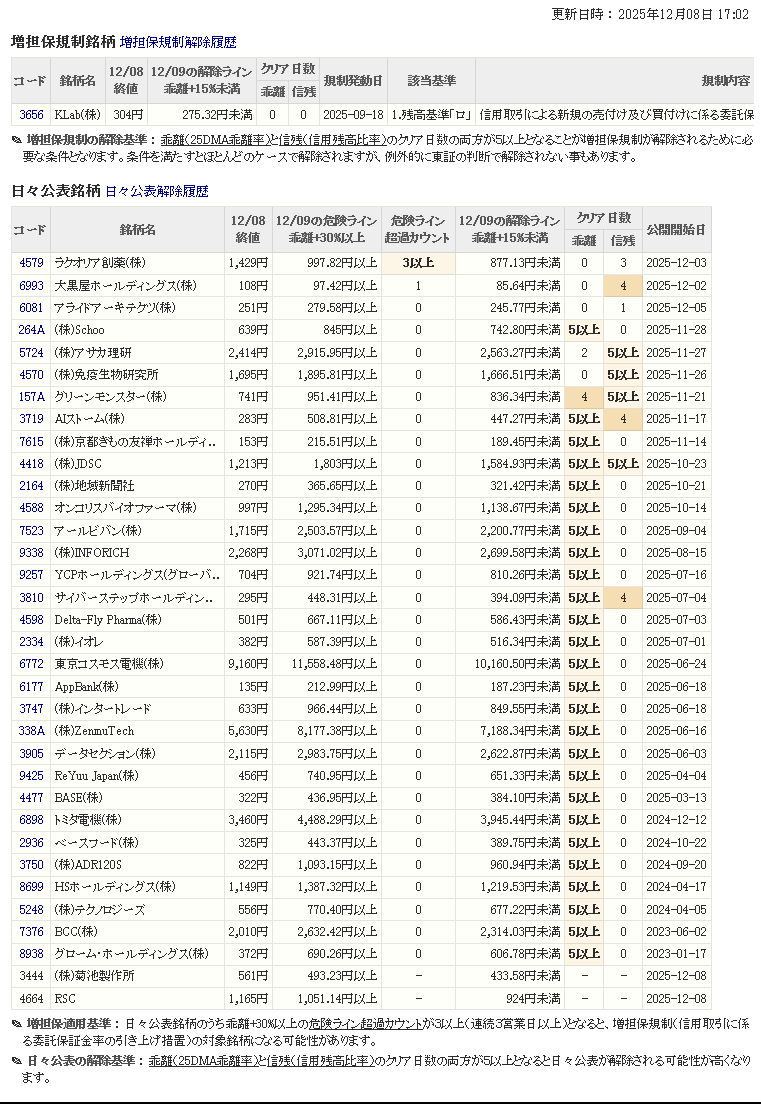Open stock code 6772 link
761x1104 pixels.
tap(31, 664)
